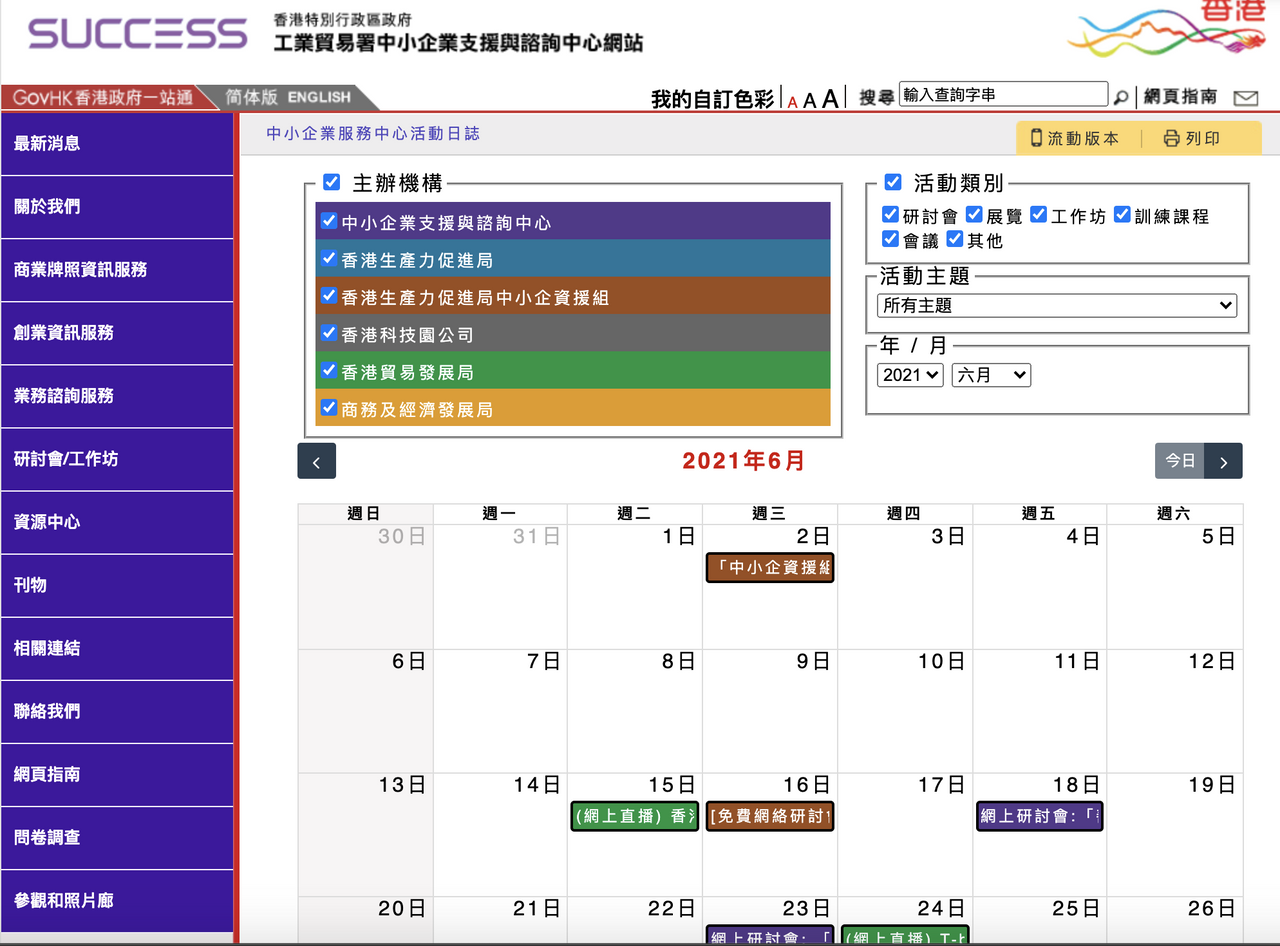Image resolution: width=1280 pixels, height=946 pixels.
Task: Go to next month arrow
Action: point(1223,462)
